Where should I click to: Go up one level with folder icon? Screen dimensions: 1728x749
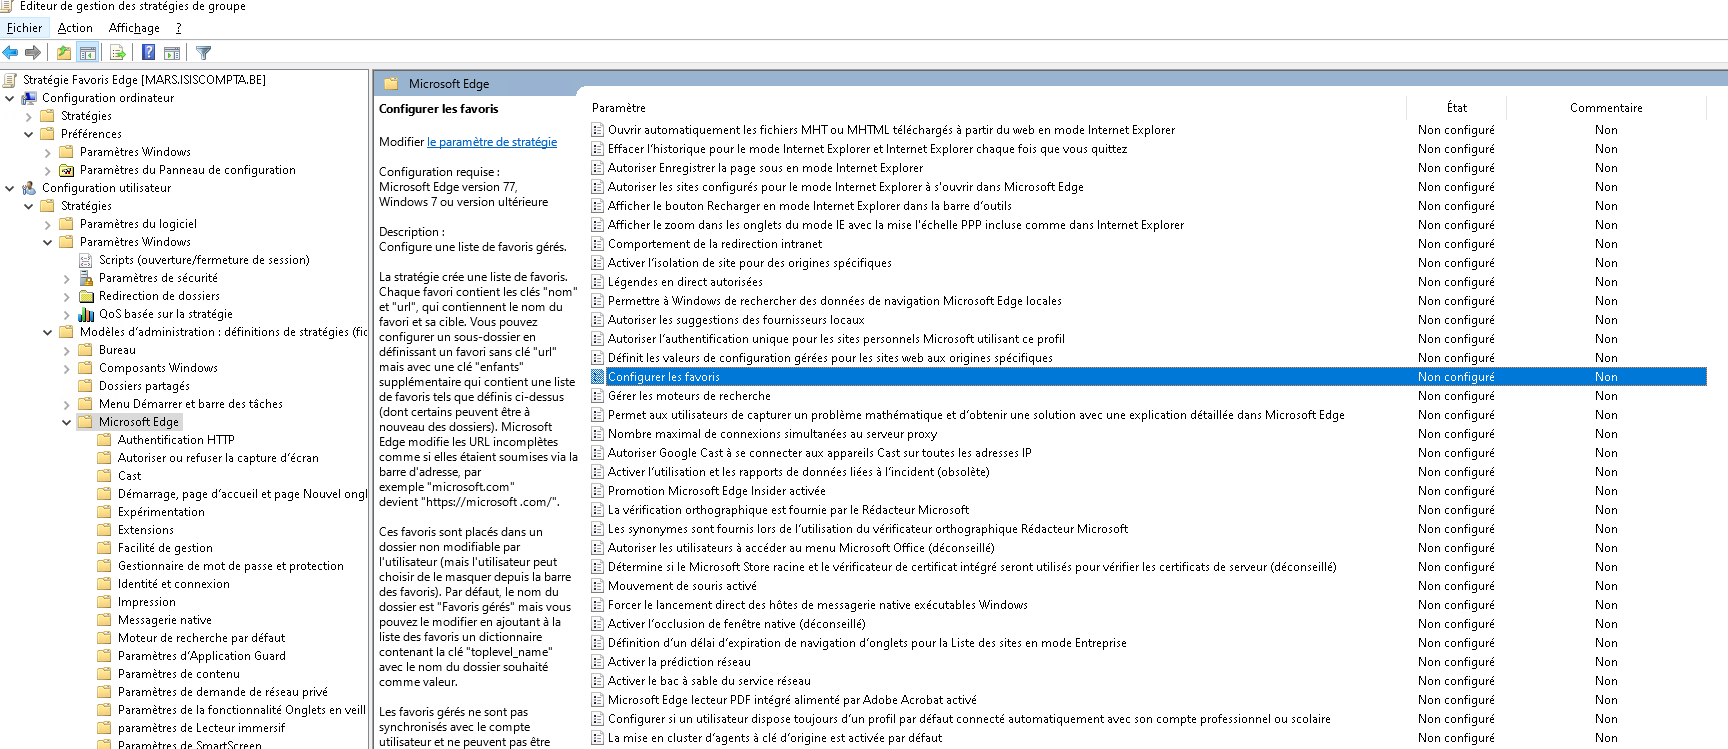64,53
